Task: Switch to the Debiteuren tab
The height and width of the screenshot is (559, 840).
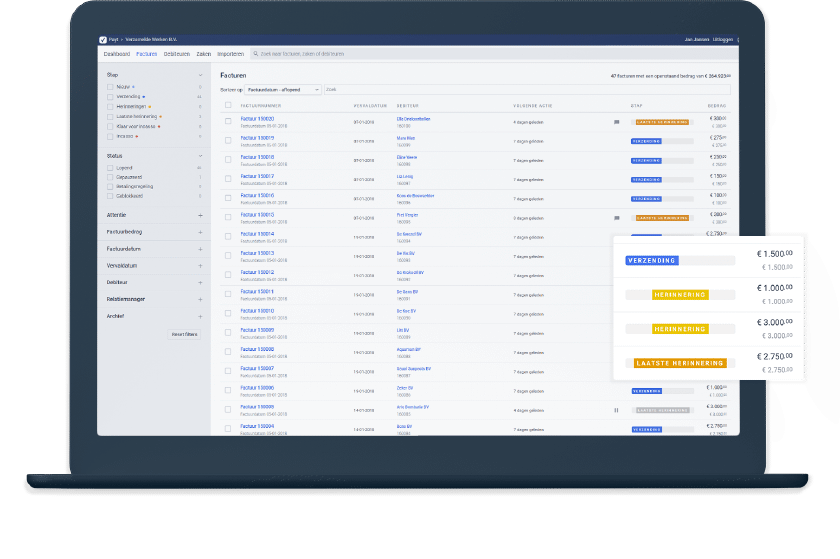Action: tap(177, 54)
